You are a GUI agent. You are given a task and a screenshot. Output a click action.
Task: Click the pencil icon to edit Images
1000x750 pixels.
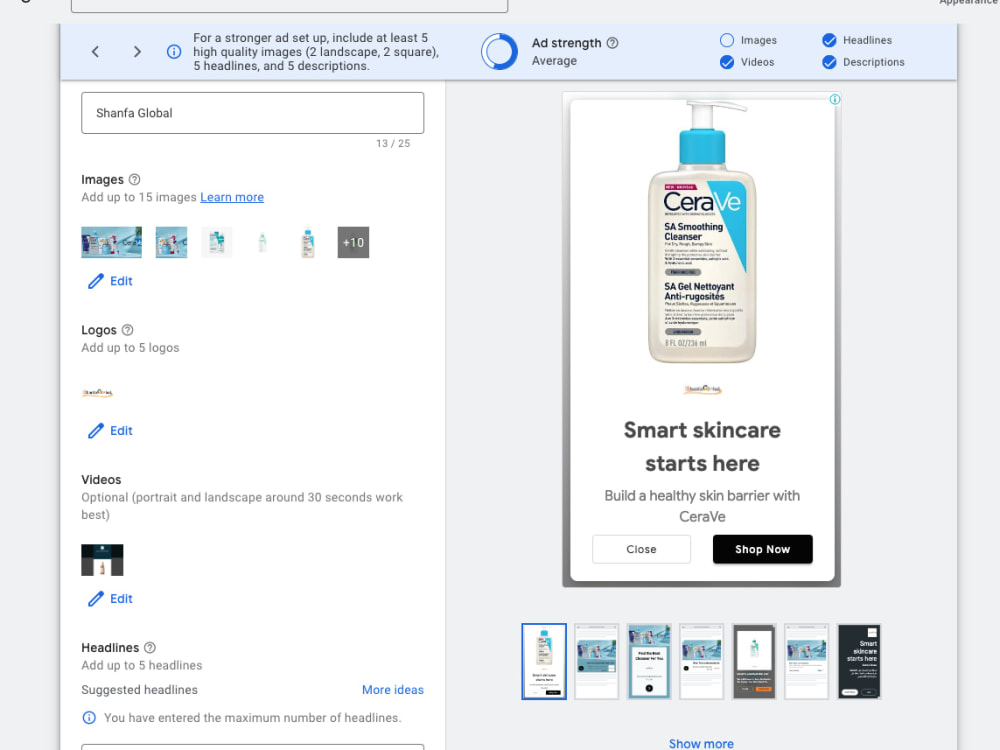click(x=96, y=281)
